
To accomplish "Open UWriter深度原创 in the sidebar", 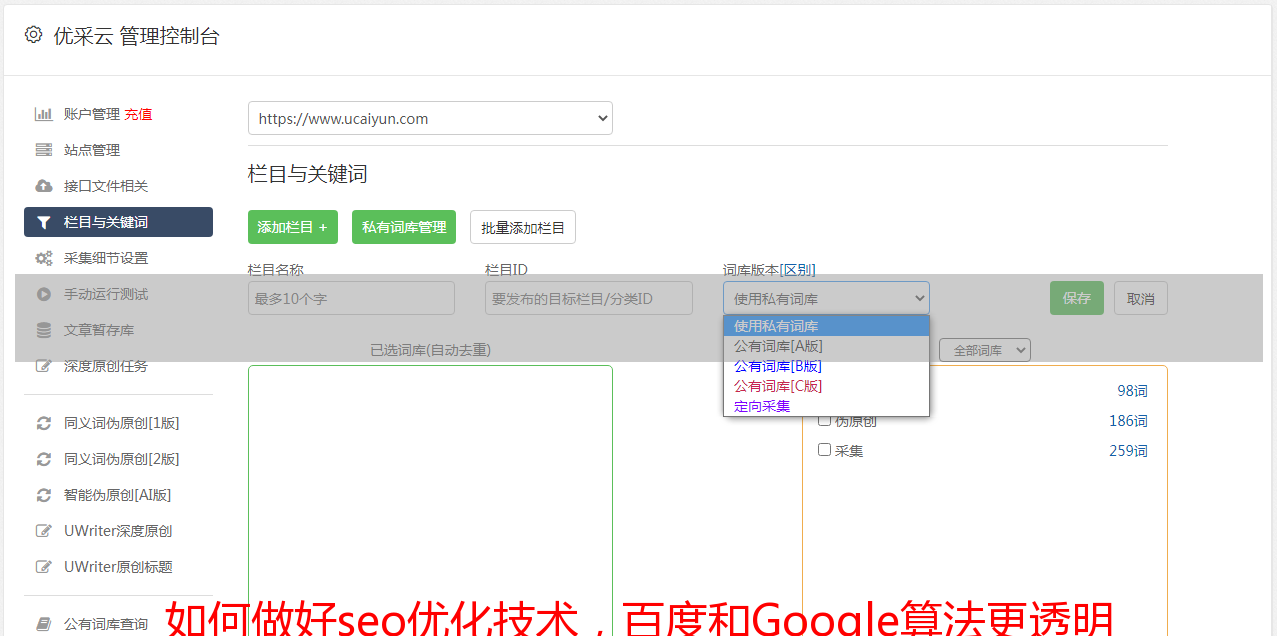I will (x=118, y=531).
